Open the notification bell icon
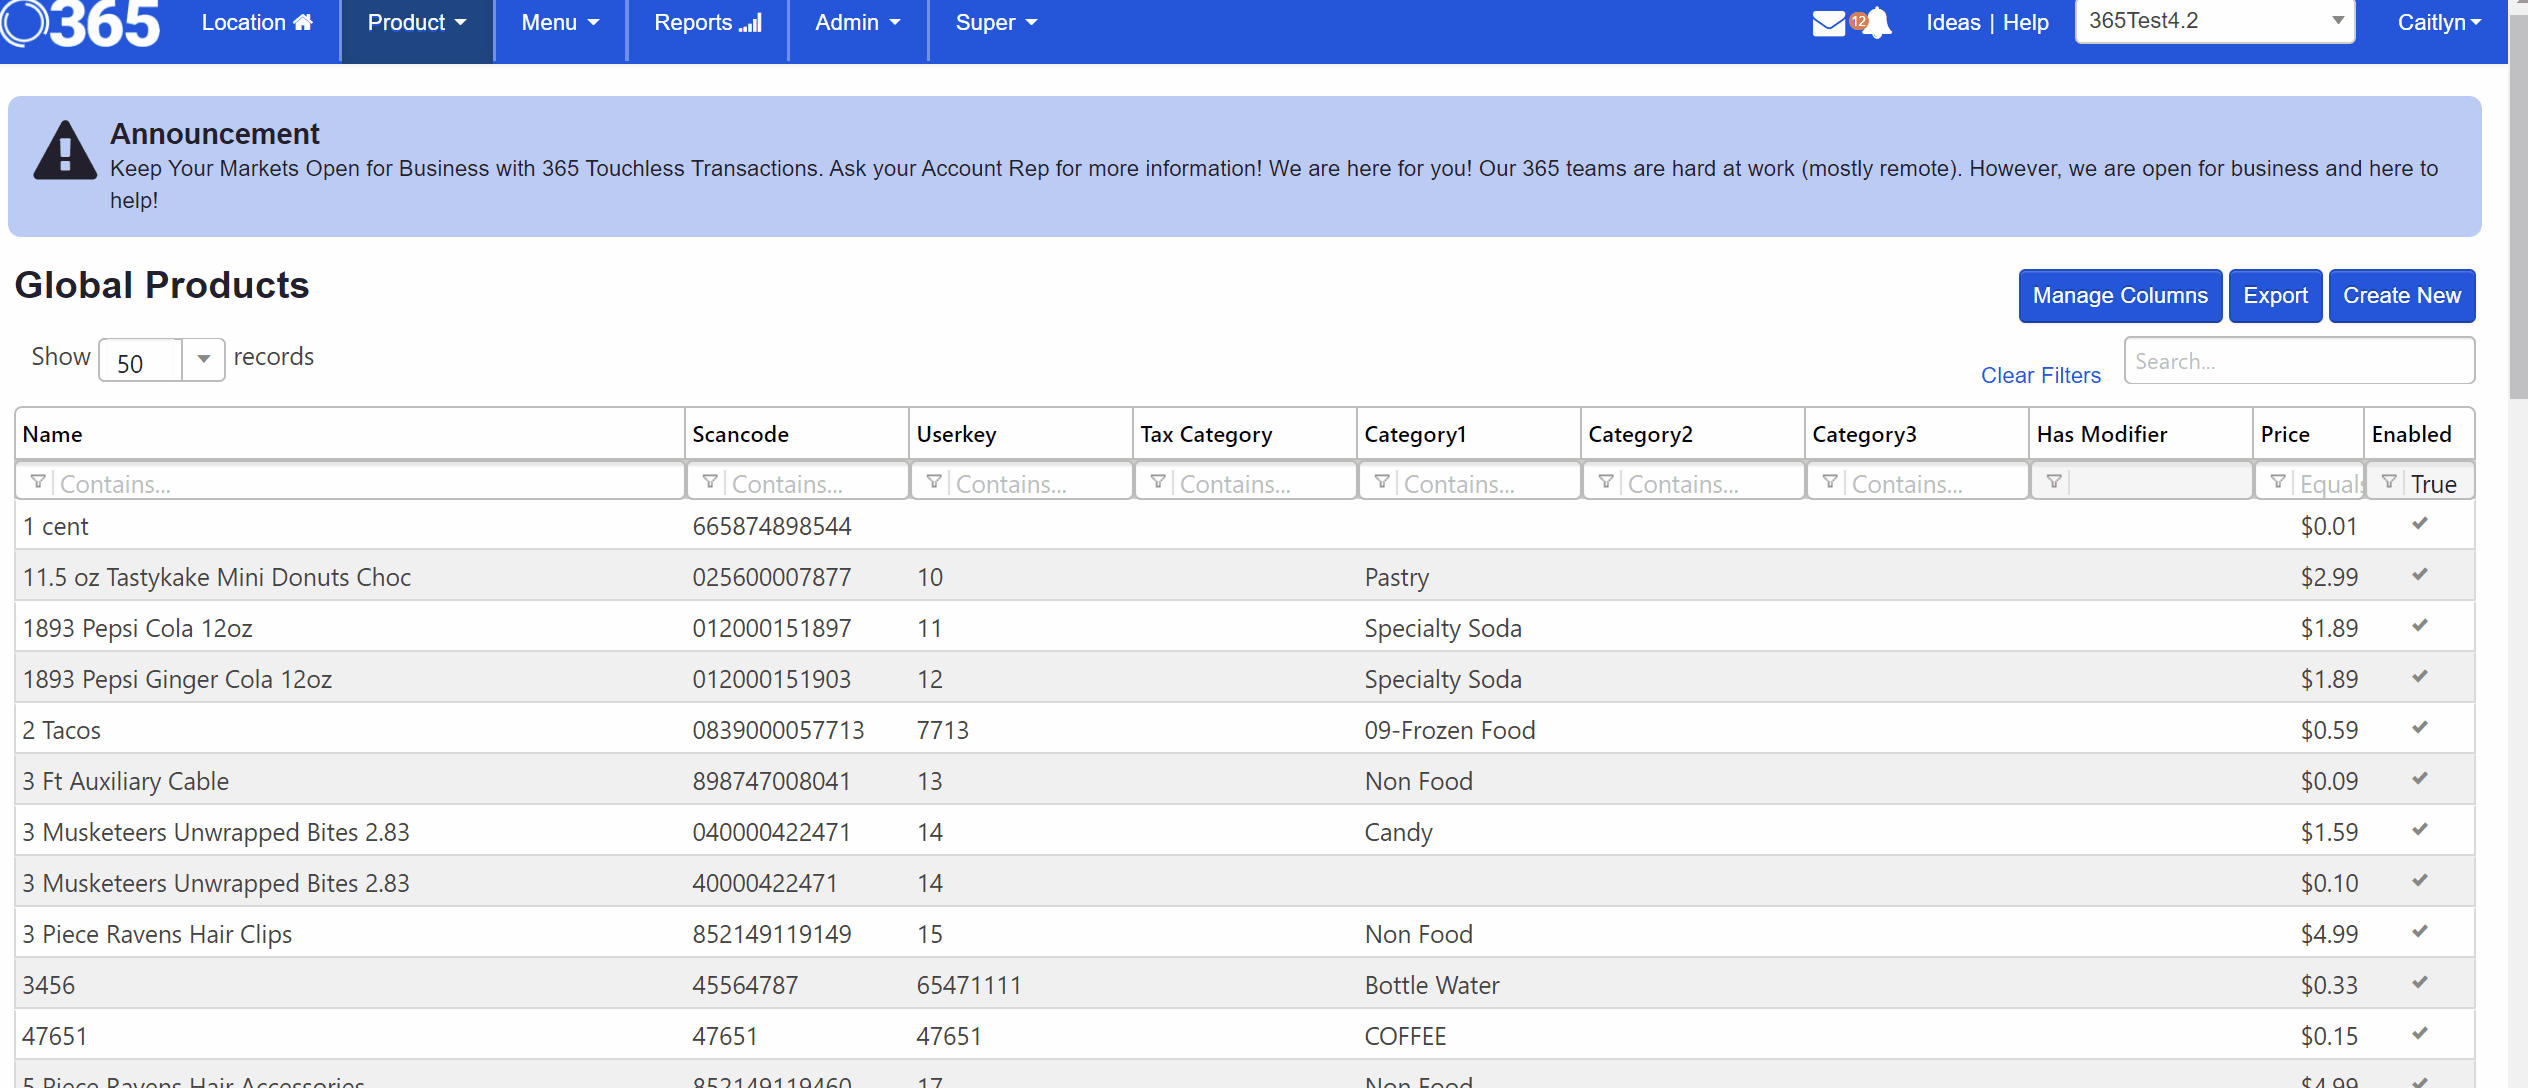 [x=1878, y=22]
